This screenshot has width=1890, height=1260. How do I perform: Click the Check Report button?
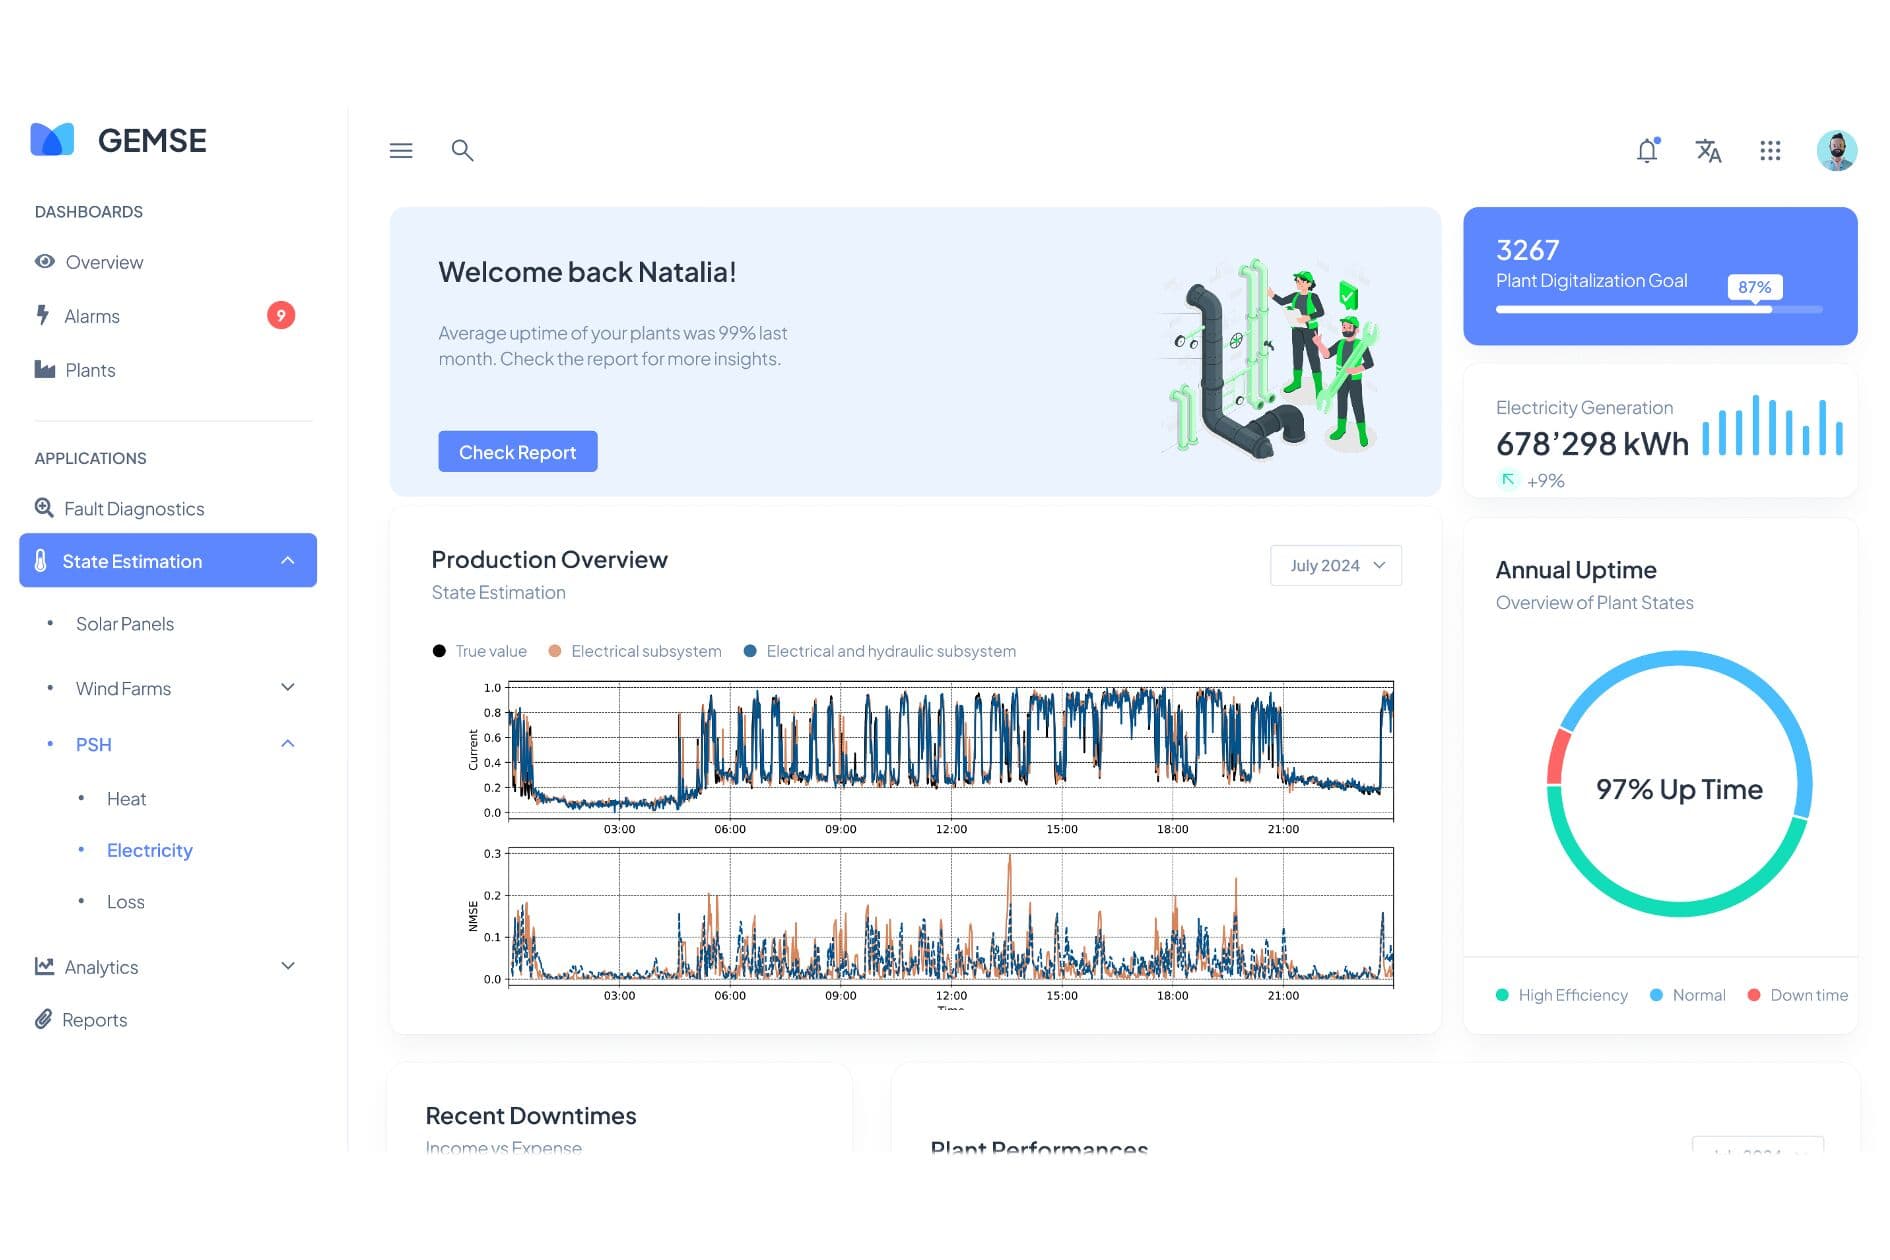(x=517, y=452)
